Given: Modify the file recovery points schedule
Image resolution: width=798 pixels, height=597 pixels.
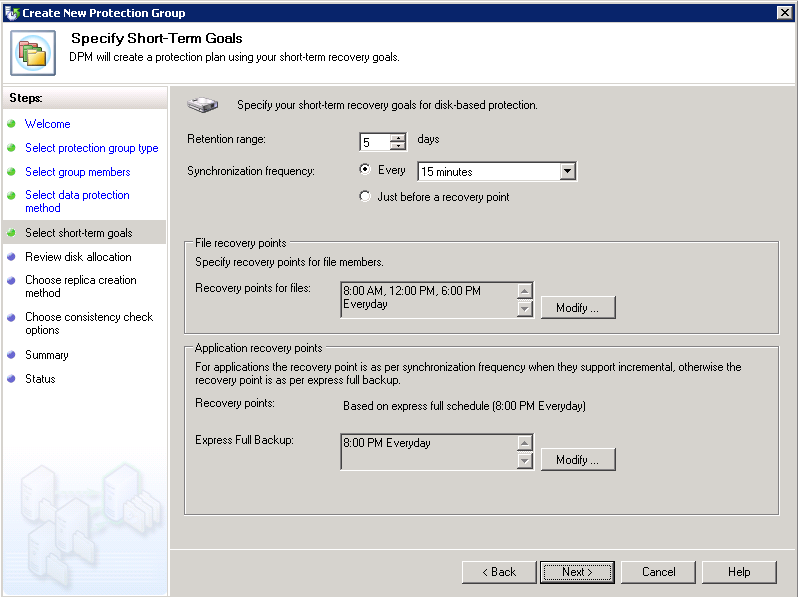Looking at the screenshot, I should [x=578, y=307].
